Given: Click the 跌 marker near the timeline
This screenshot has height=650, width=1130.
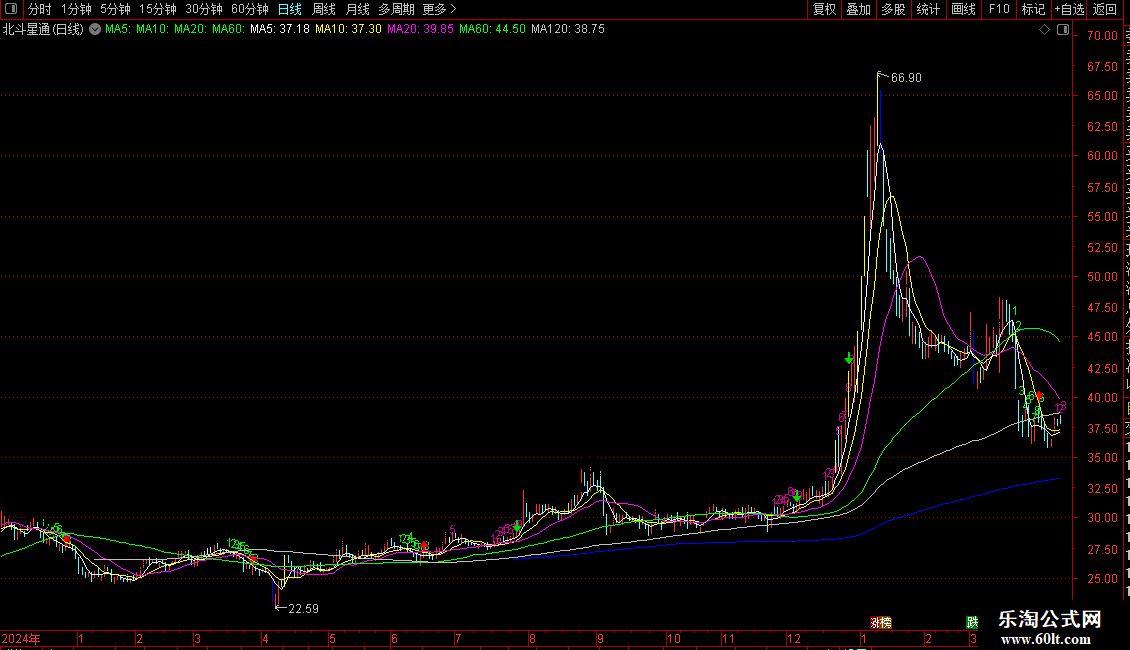Looking at the screenshot, I should [x=972, y=623].
